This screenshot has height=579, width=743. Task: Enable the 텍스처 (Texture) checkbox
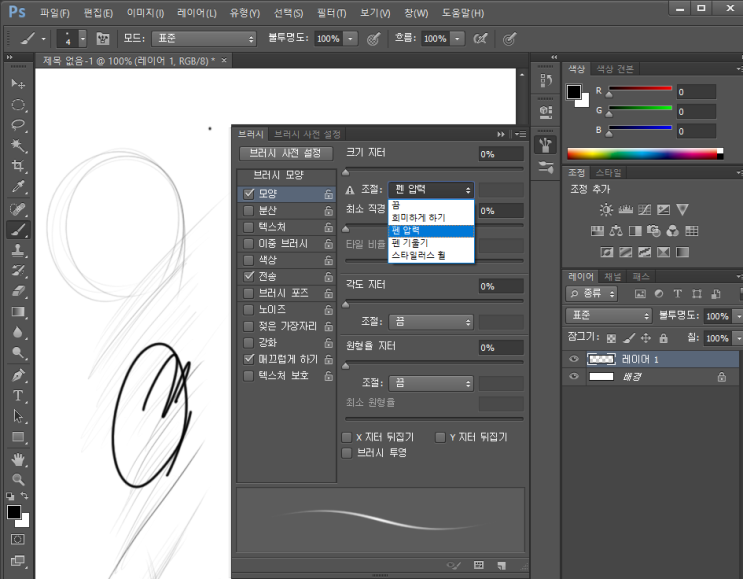249,227
